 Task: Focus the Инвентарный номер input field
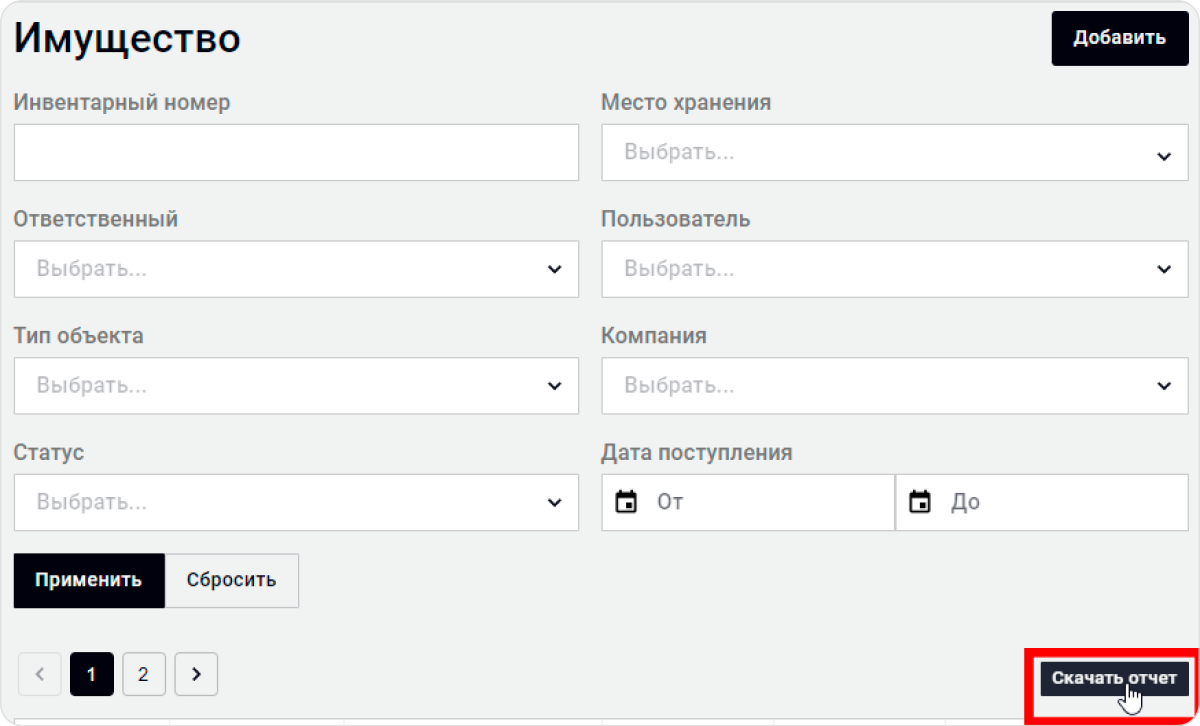coord(296,153)
